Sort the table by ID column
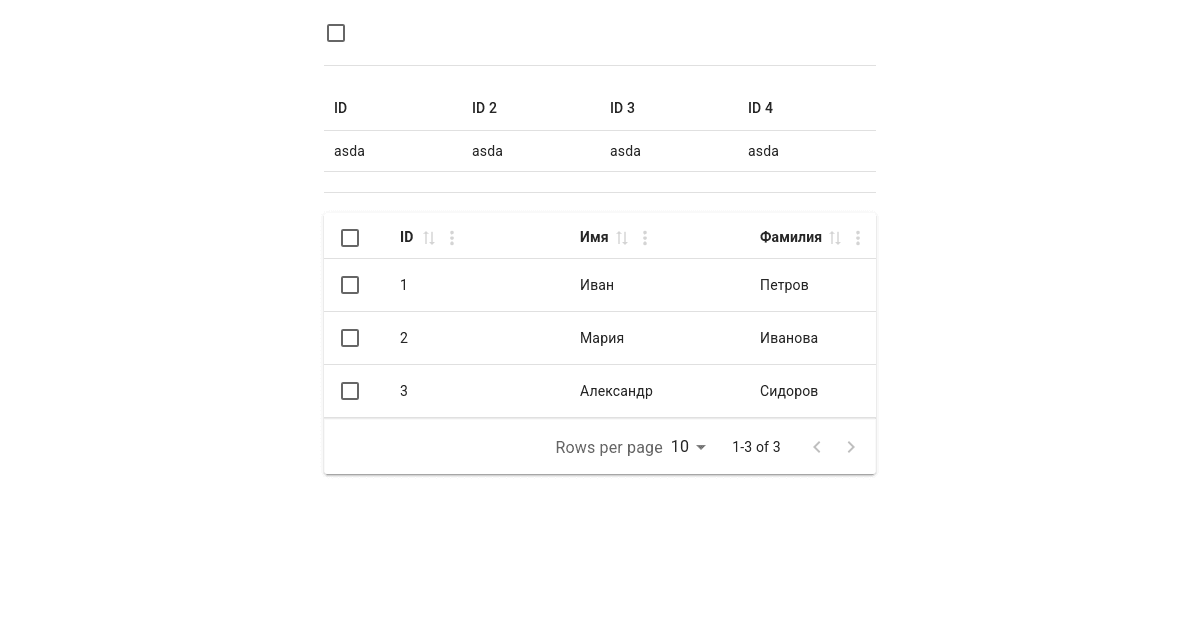1200x630 pixels. click(x=429, y=238)
